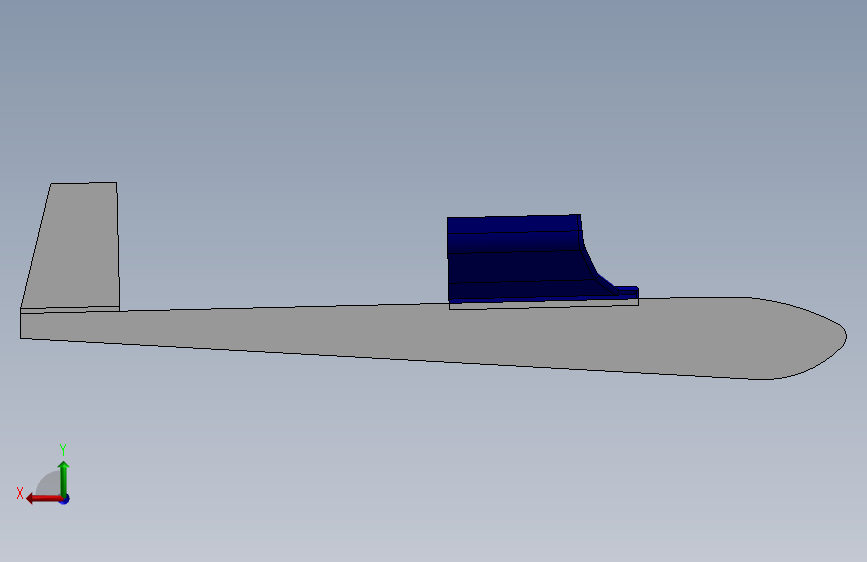Select the gray vertical tail fin

[77, 246]
